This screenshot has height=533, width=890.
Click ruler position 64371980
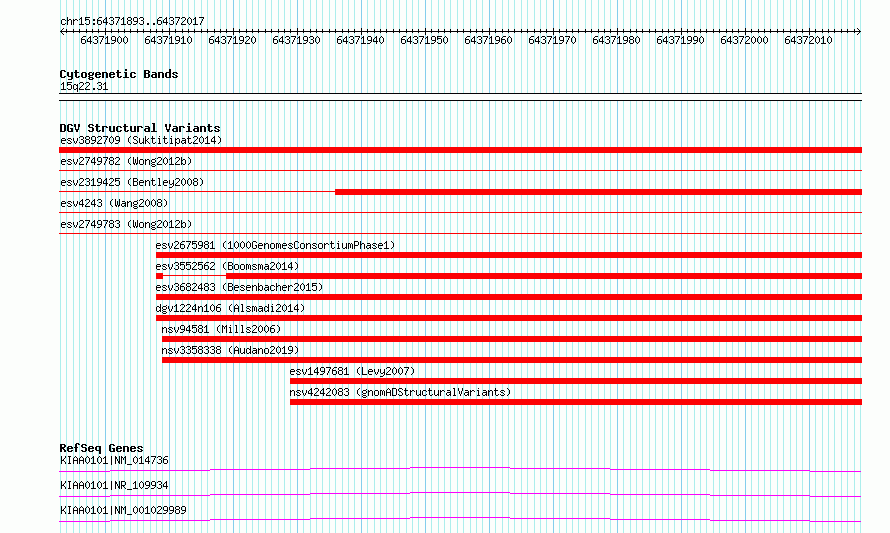616,40
